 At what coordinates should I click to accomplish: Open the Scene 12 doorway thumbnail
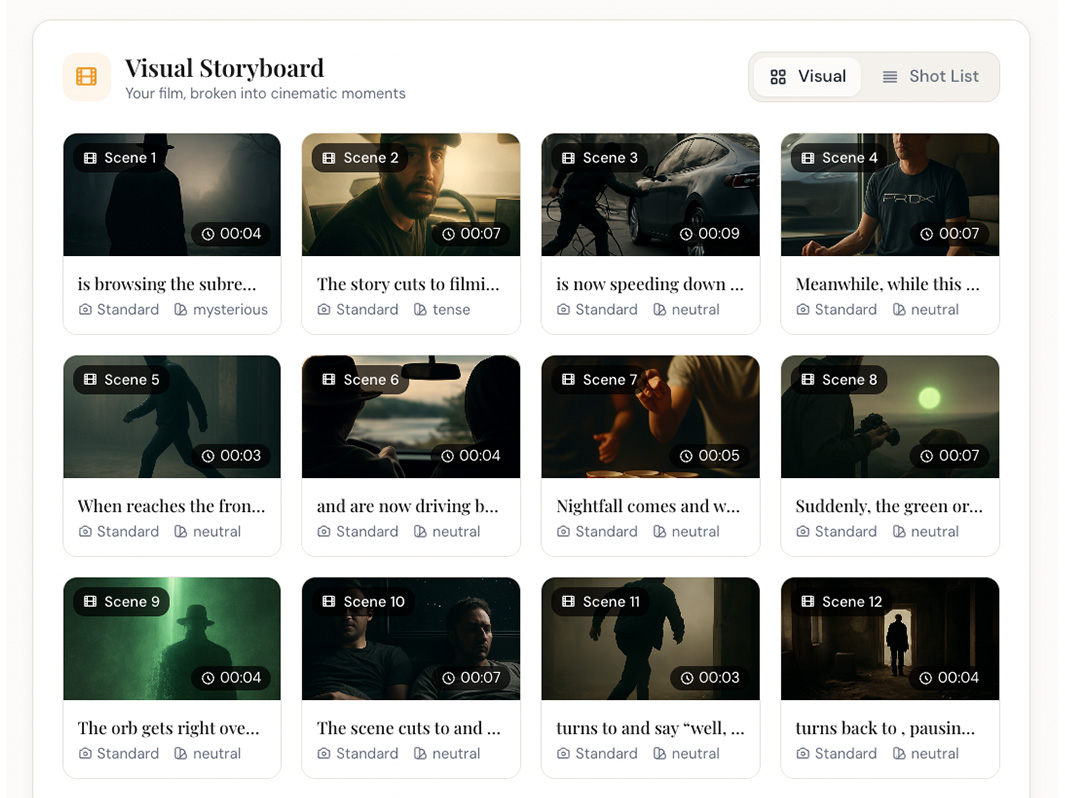click(x=889, y=640)
